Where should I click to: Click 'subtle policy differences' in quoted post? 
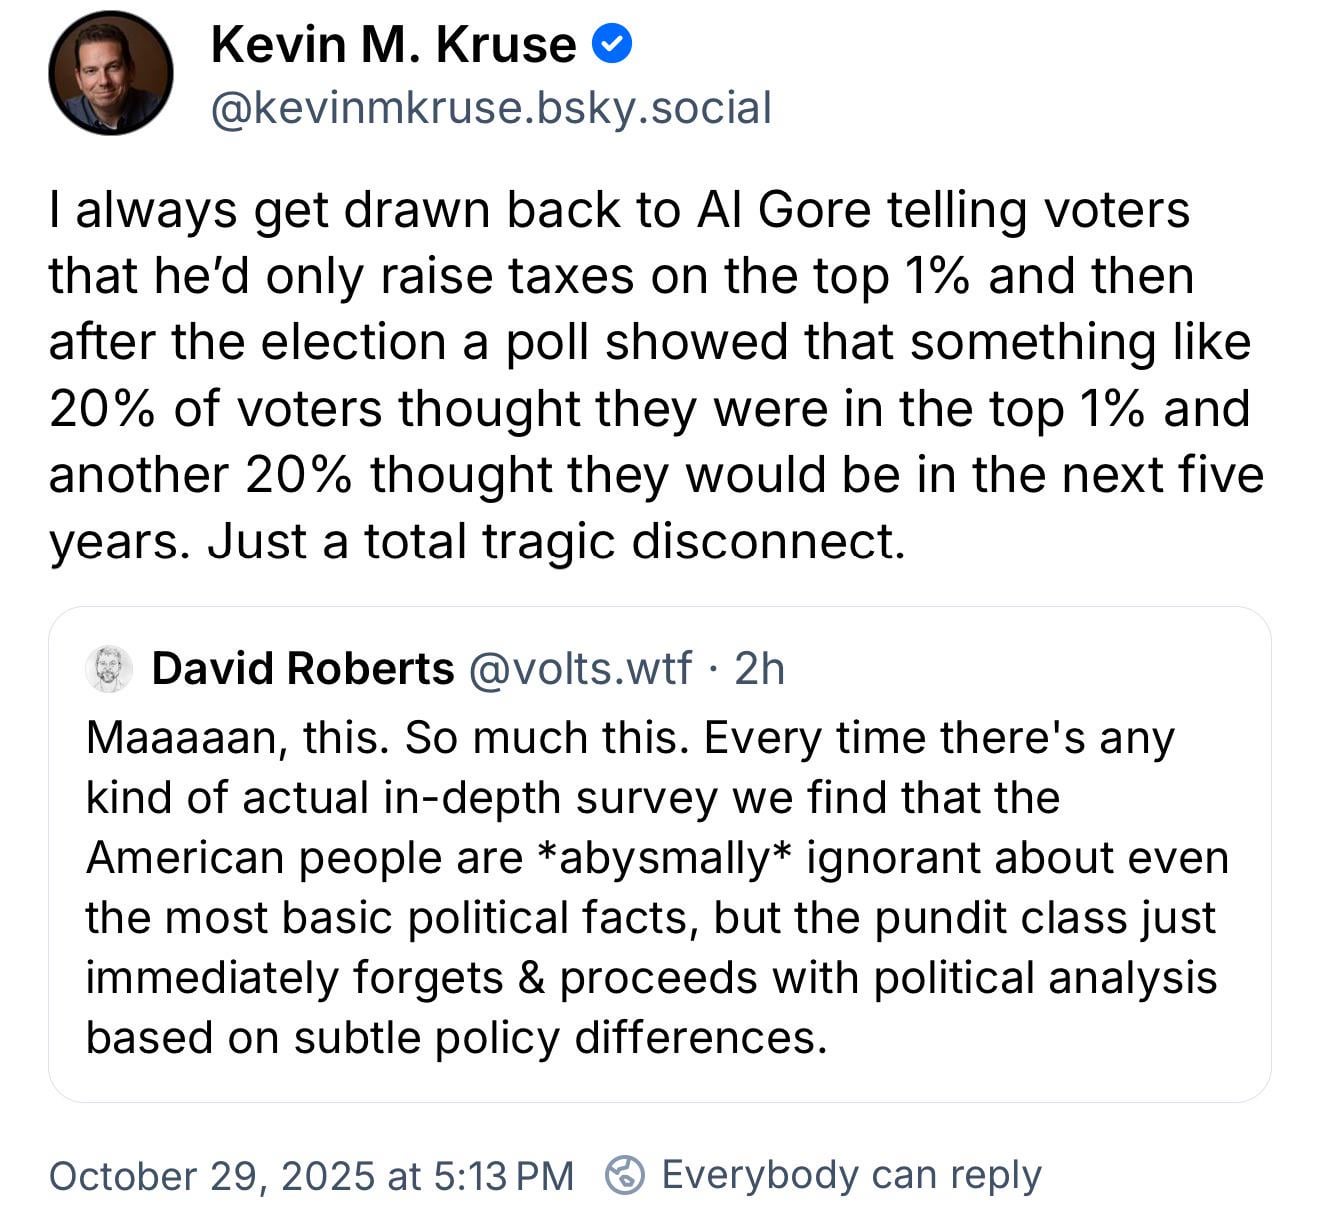point(560,1038)
